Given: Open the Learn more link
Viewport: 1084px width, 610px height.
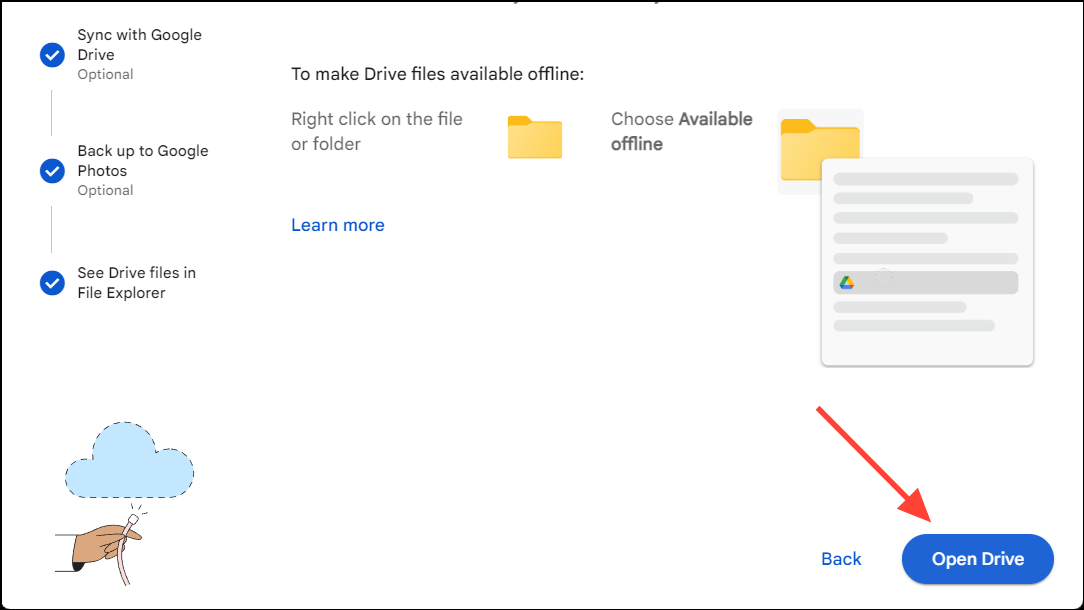Looking at the screenshot, I should click(337, 224).
